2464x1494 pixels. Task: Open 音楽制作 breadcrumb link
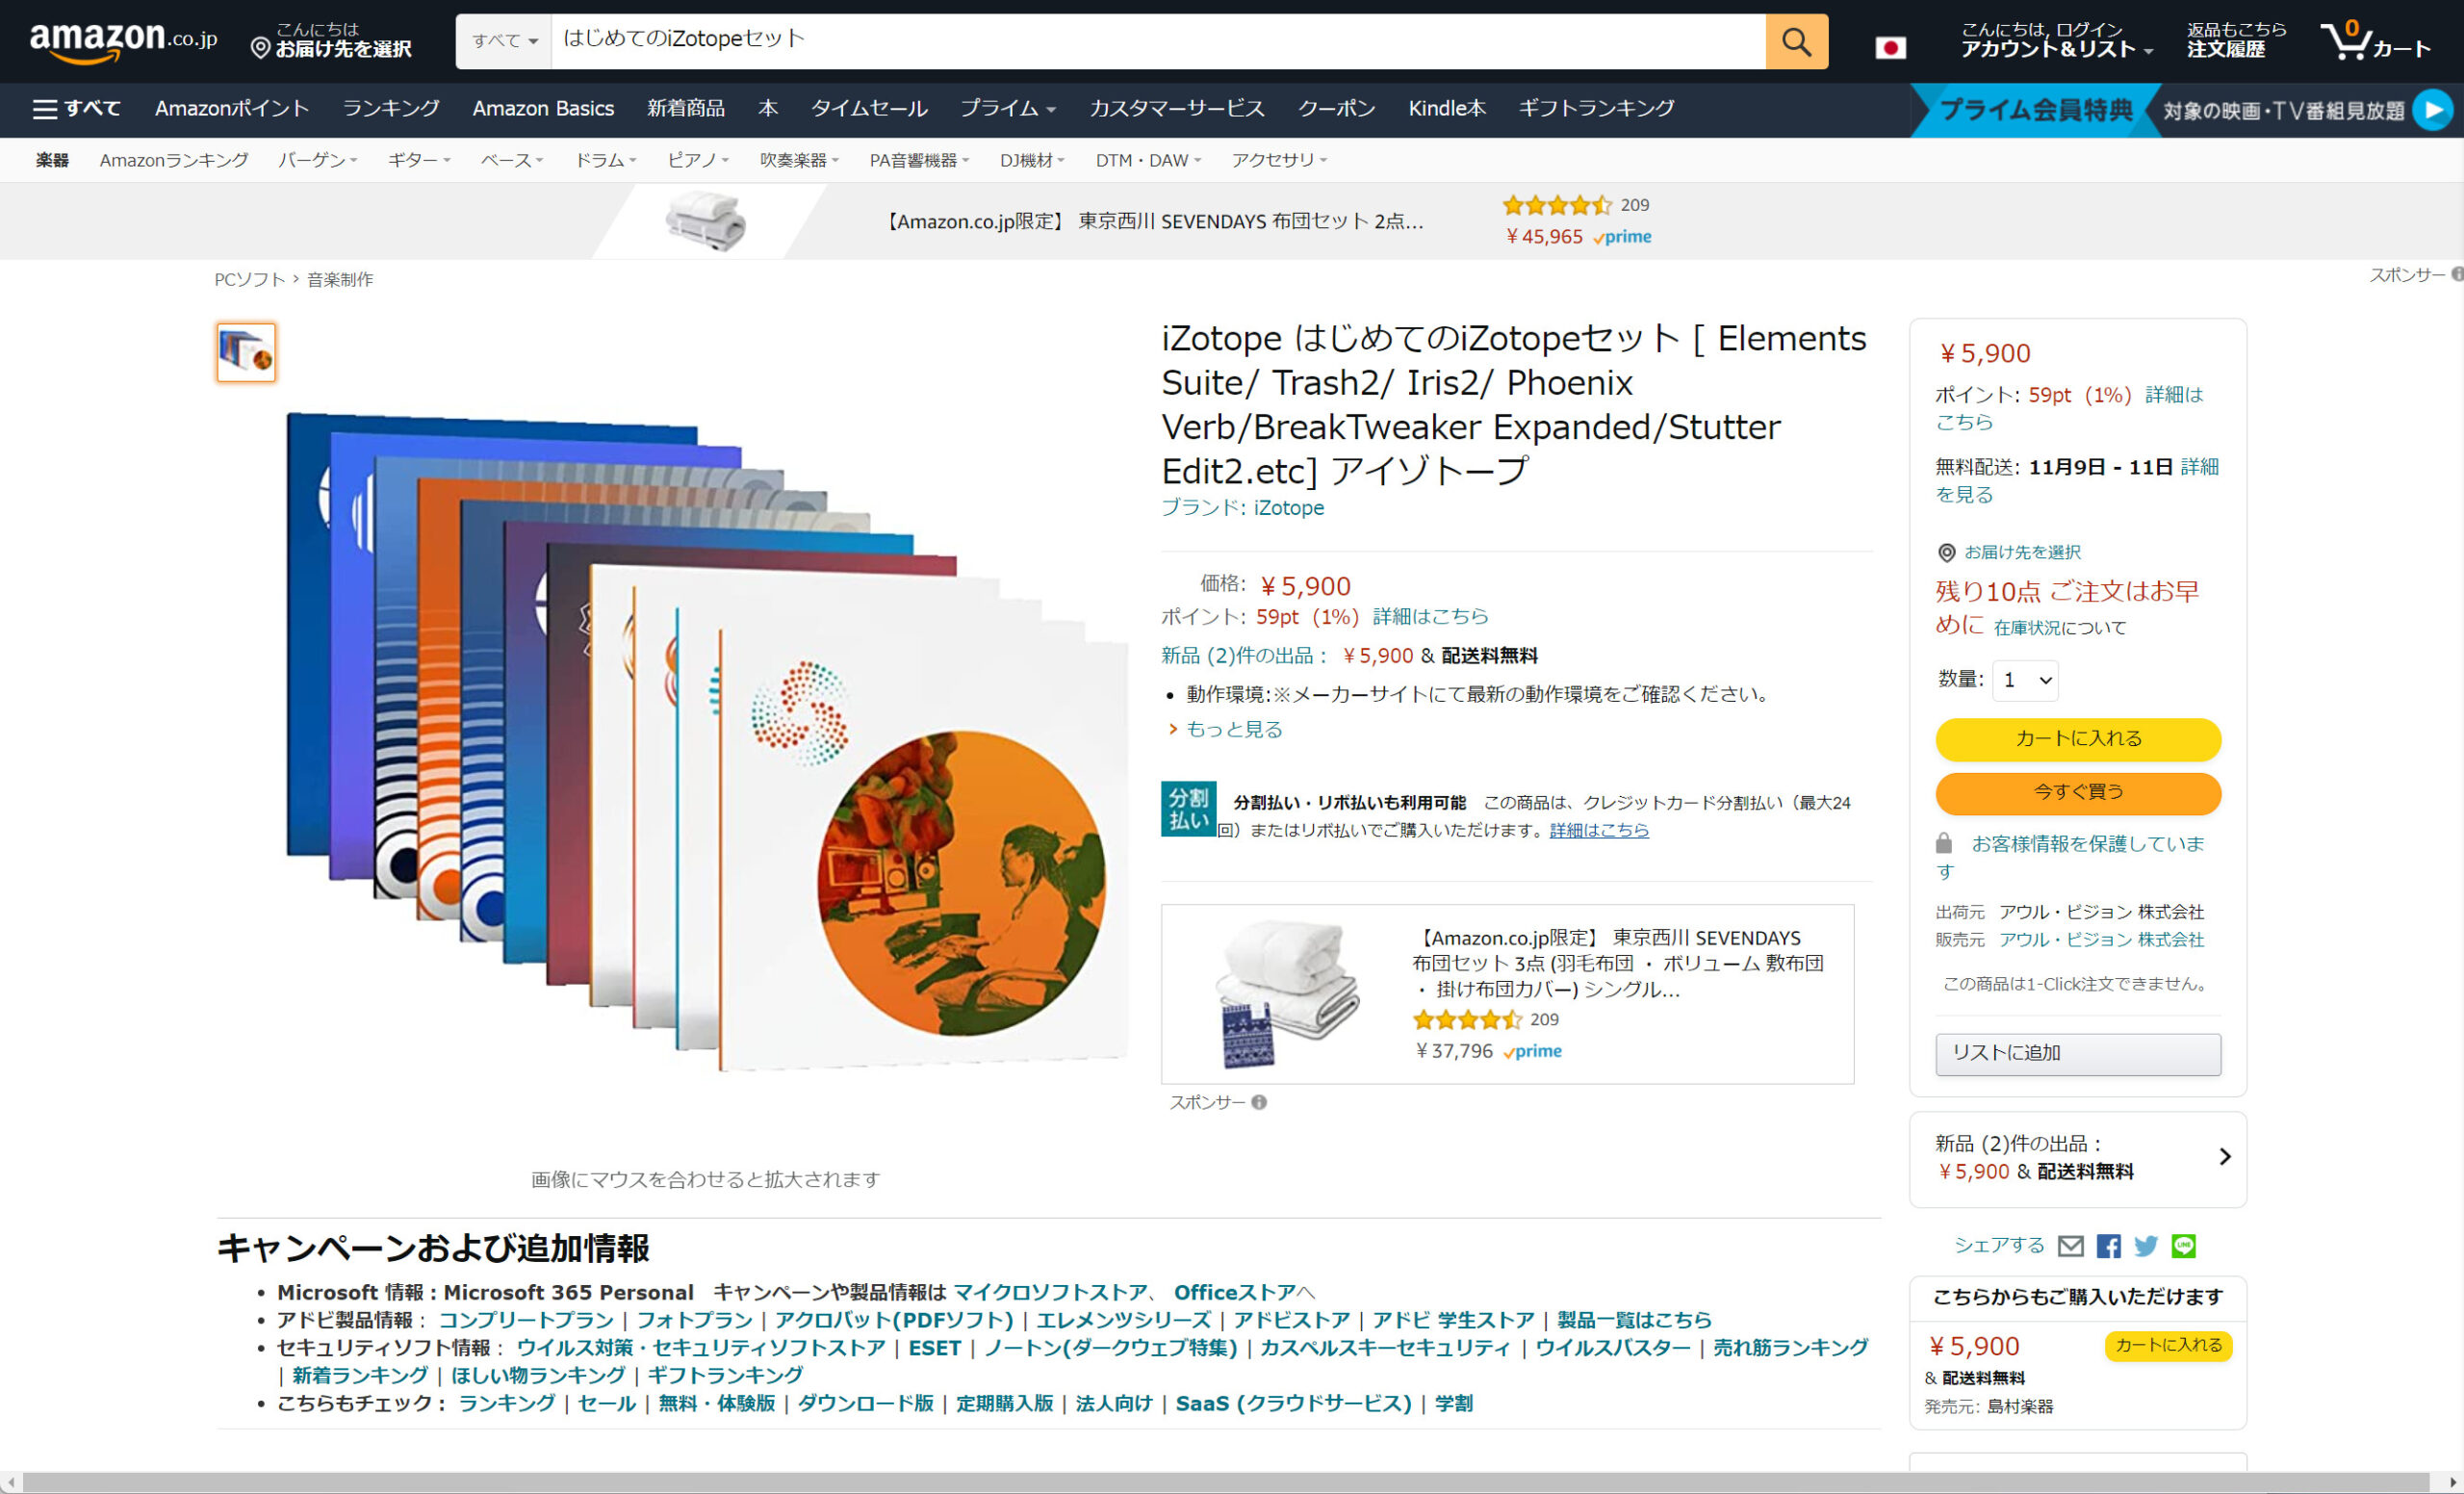tap(340, 280)
